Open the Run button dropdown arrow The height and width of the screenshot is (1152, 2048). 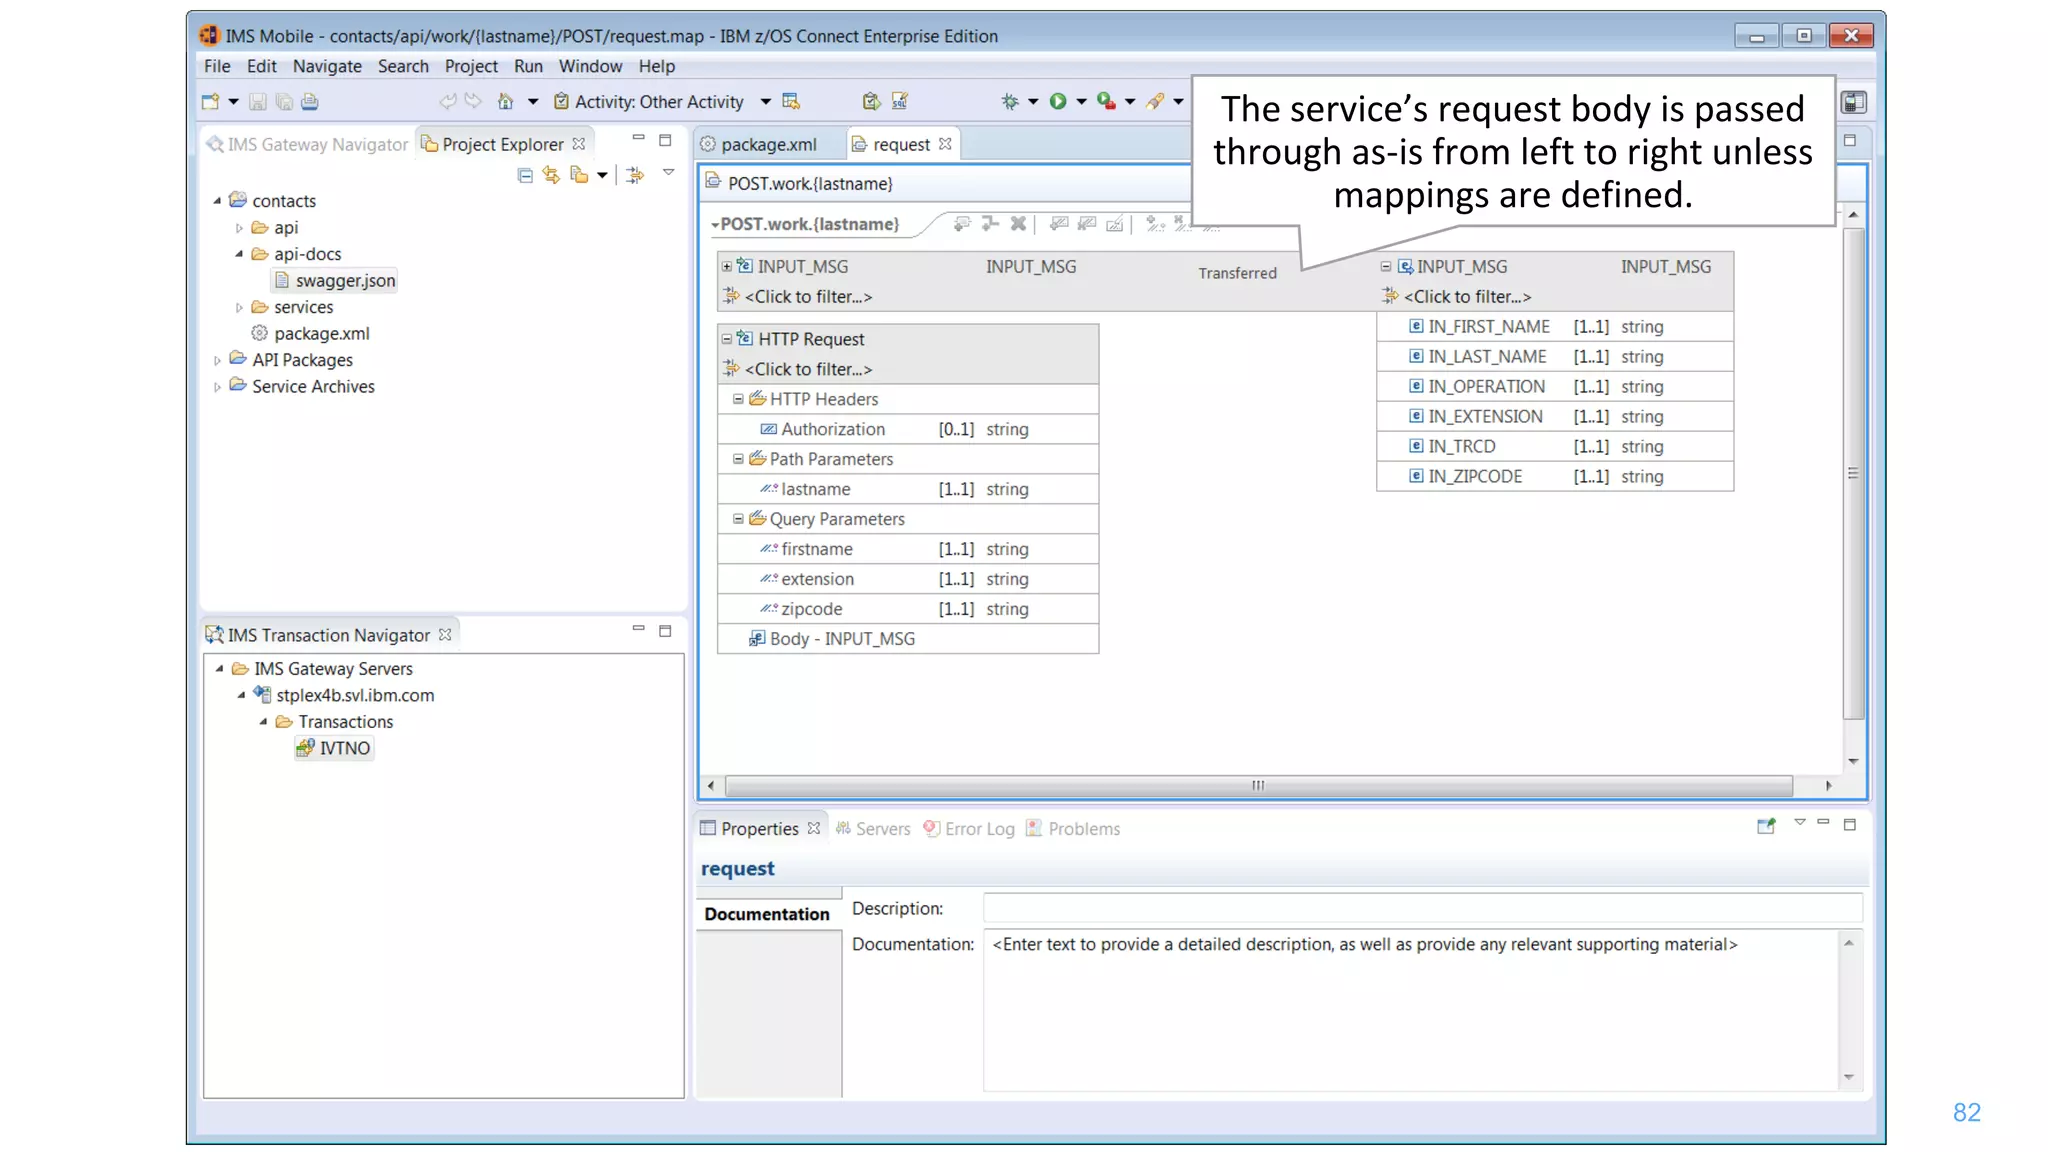click(1081, 101)
